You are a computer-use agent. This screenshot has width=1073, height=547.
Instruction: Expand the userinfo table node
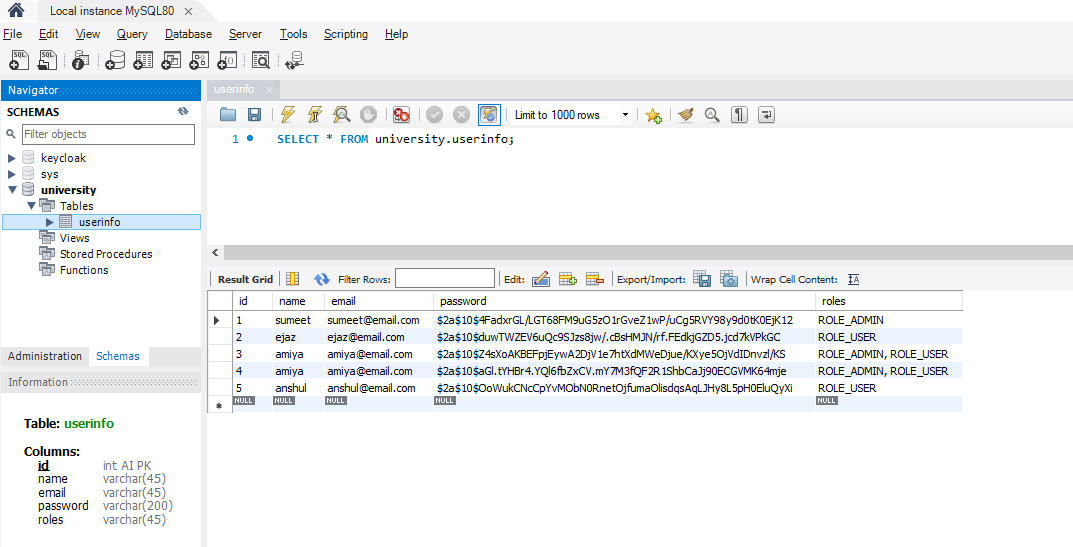49,222
